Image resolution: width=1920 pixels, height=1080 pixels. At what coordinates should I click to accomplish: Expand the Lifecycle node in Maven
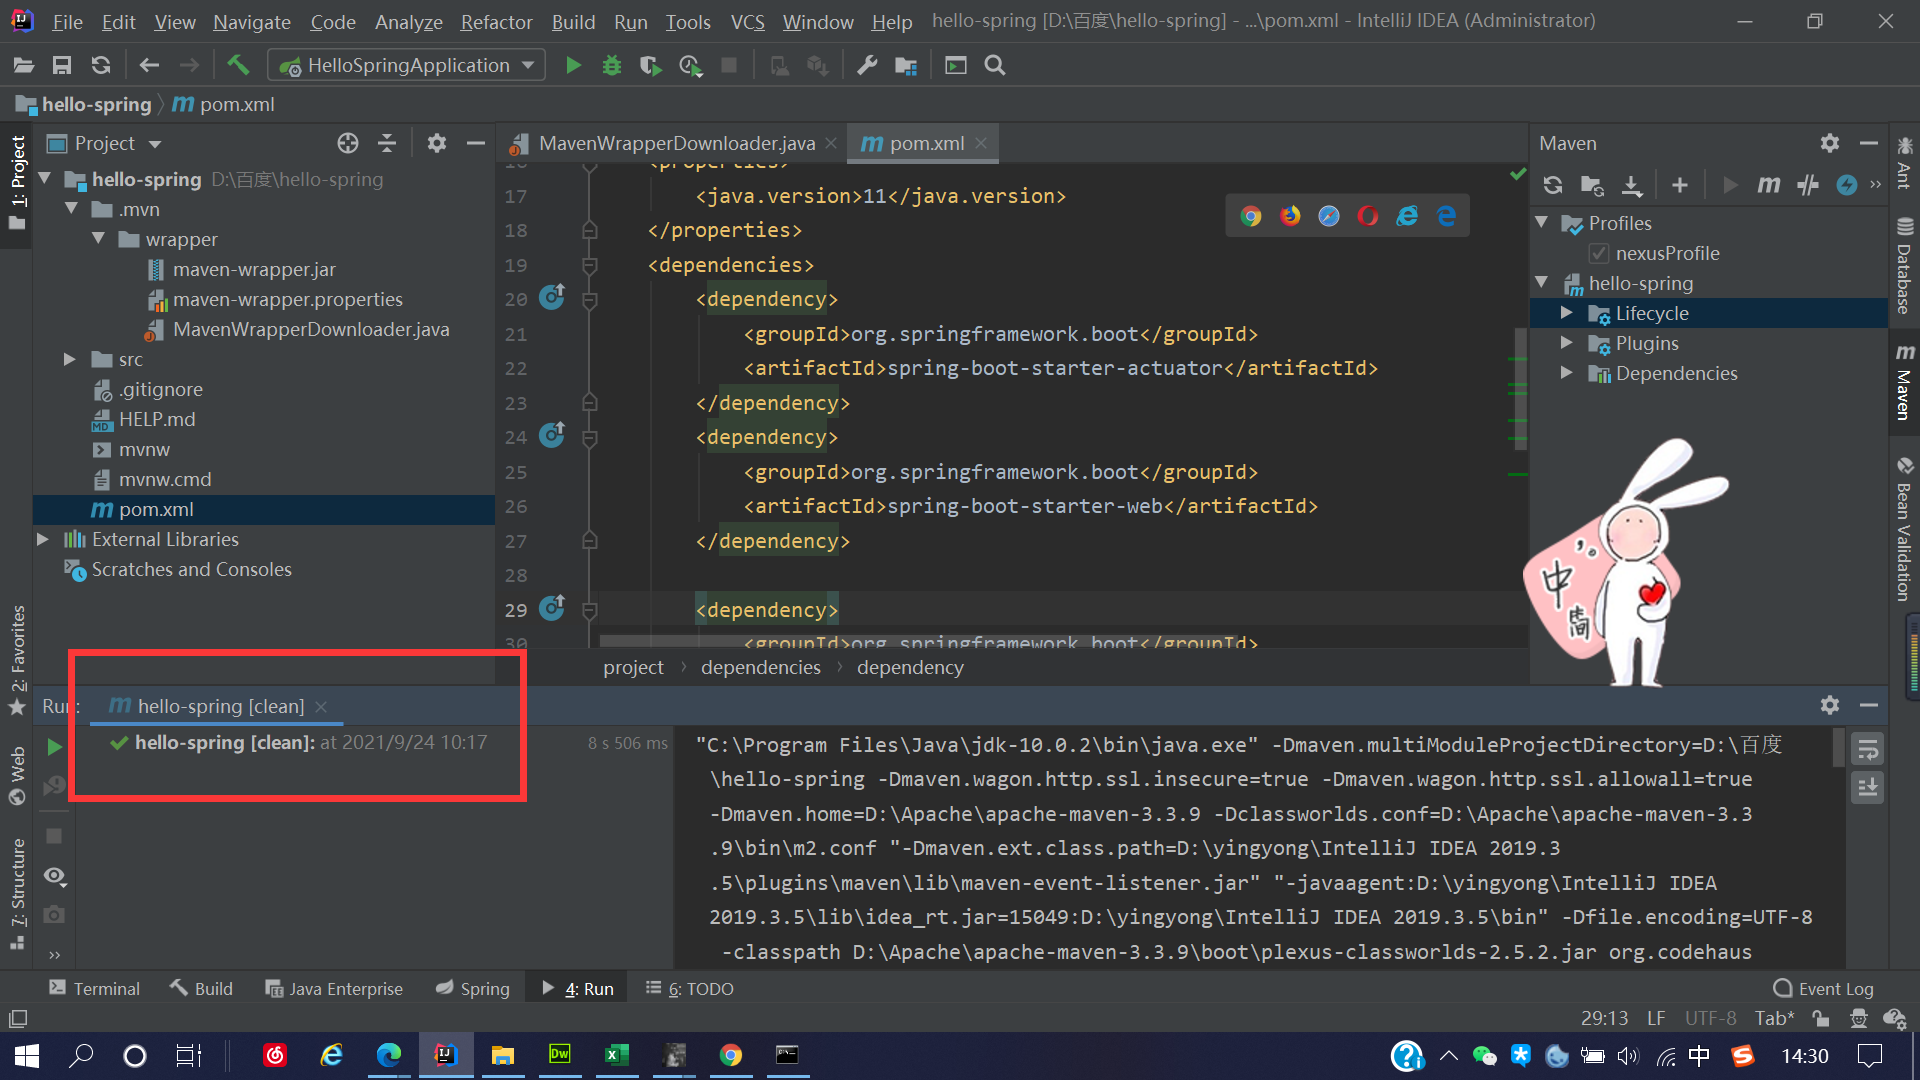pyautogui.click(x=1567, y=313)
